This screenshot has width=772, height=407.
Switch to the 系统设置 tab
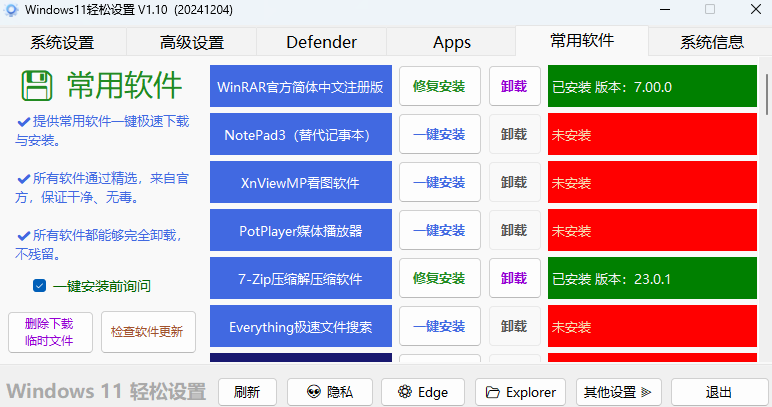click(63, 42)
